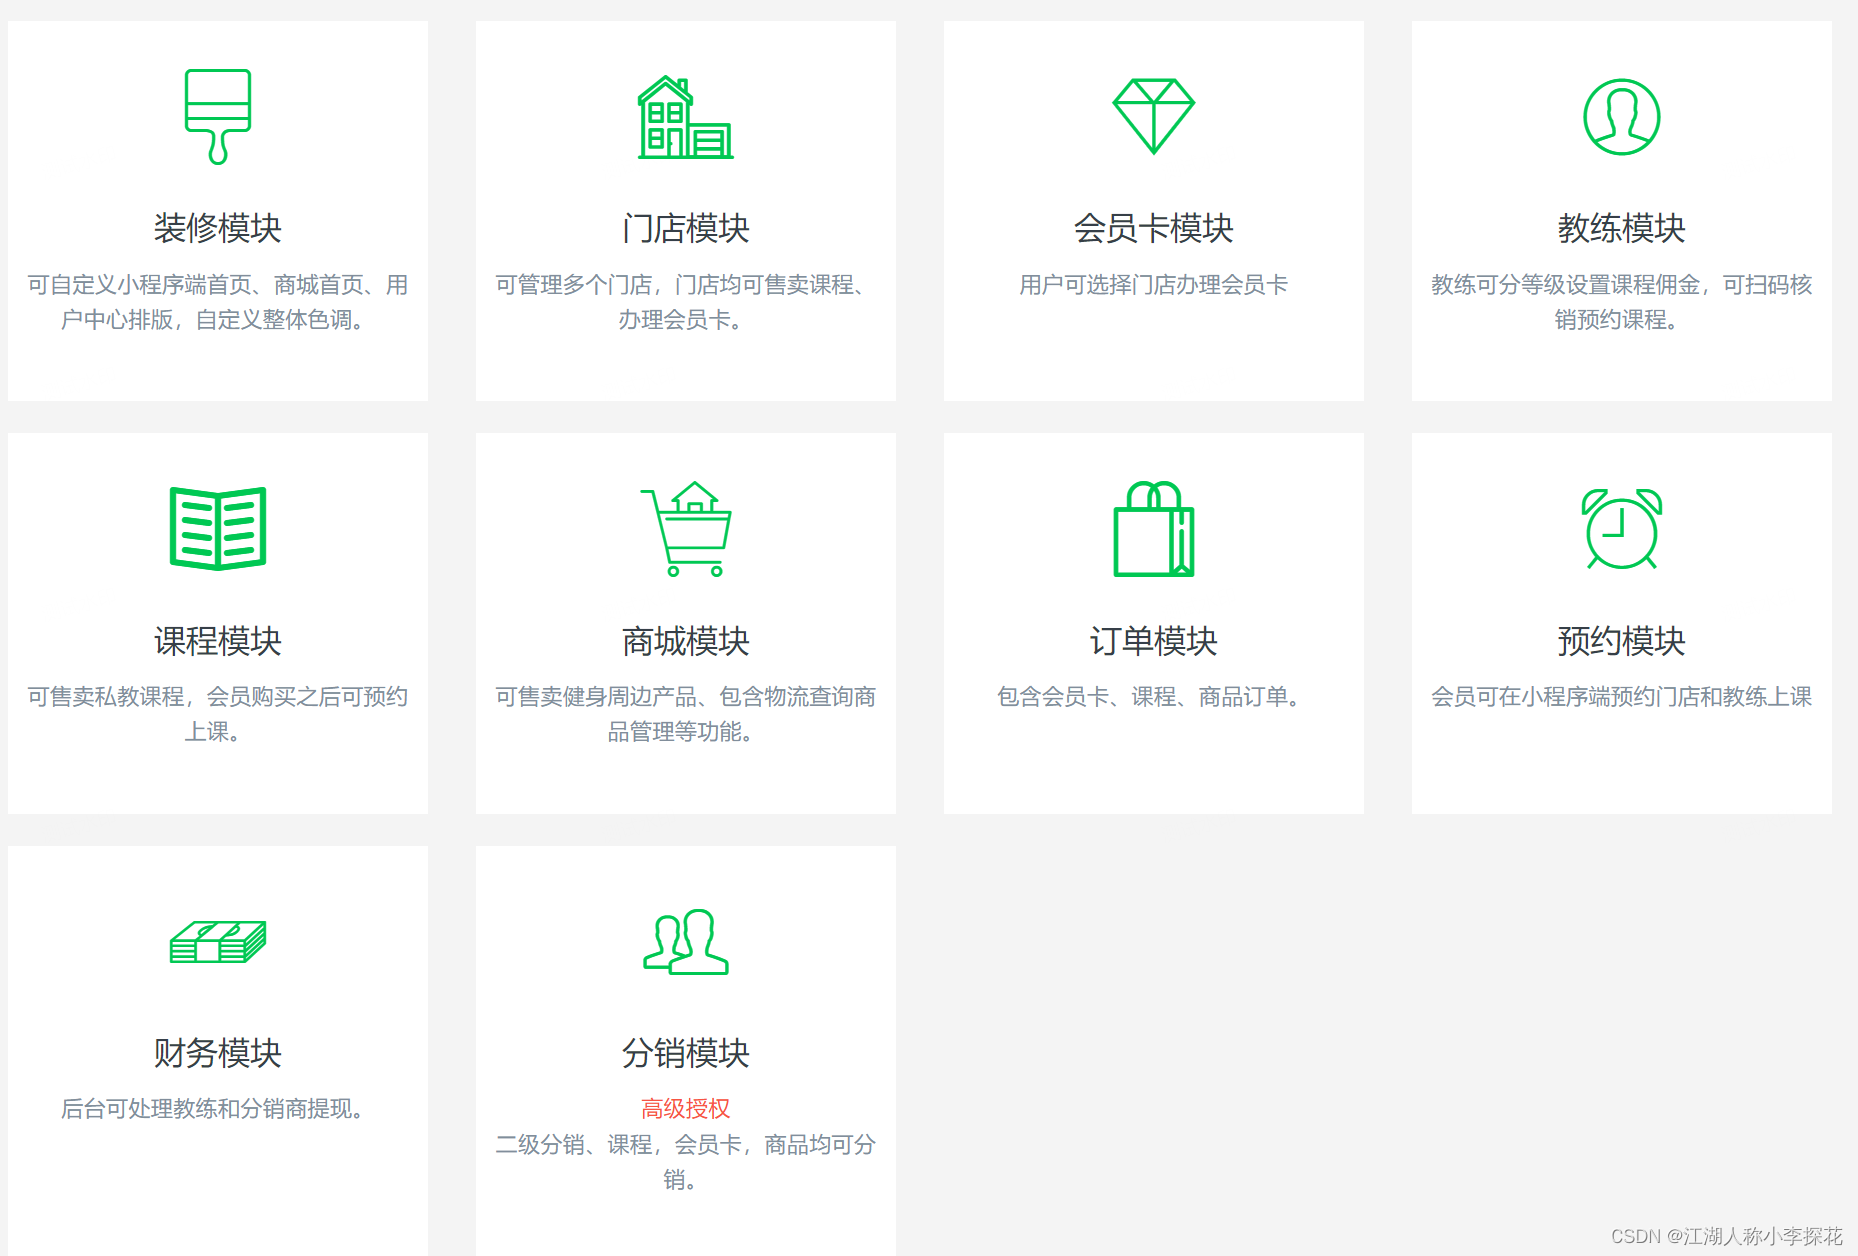
Task: Select the 商城模块 heading
Action: pyautogui.click(x=686, y=641)
